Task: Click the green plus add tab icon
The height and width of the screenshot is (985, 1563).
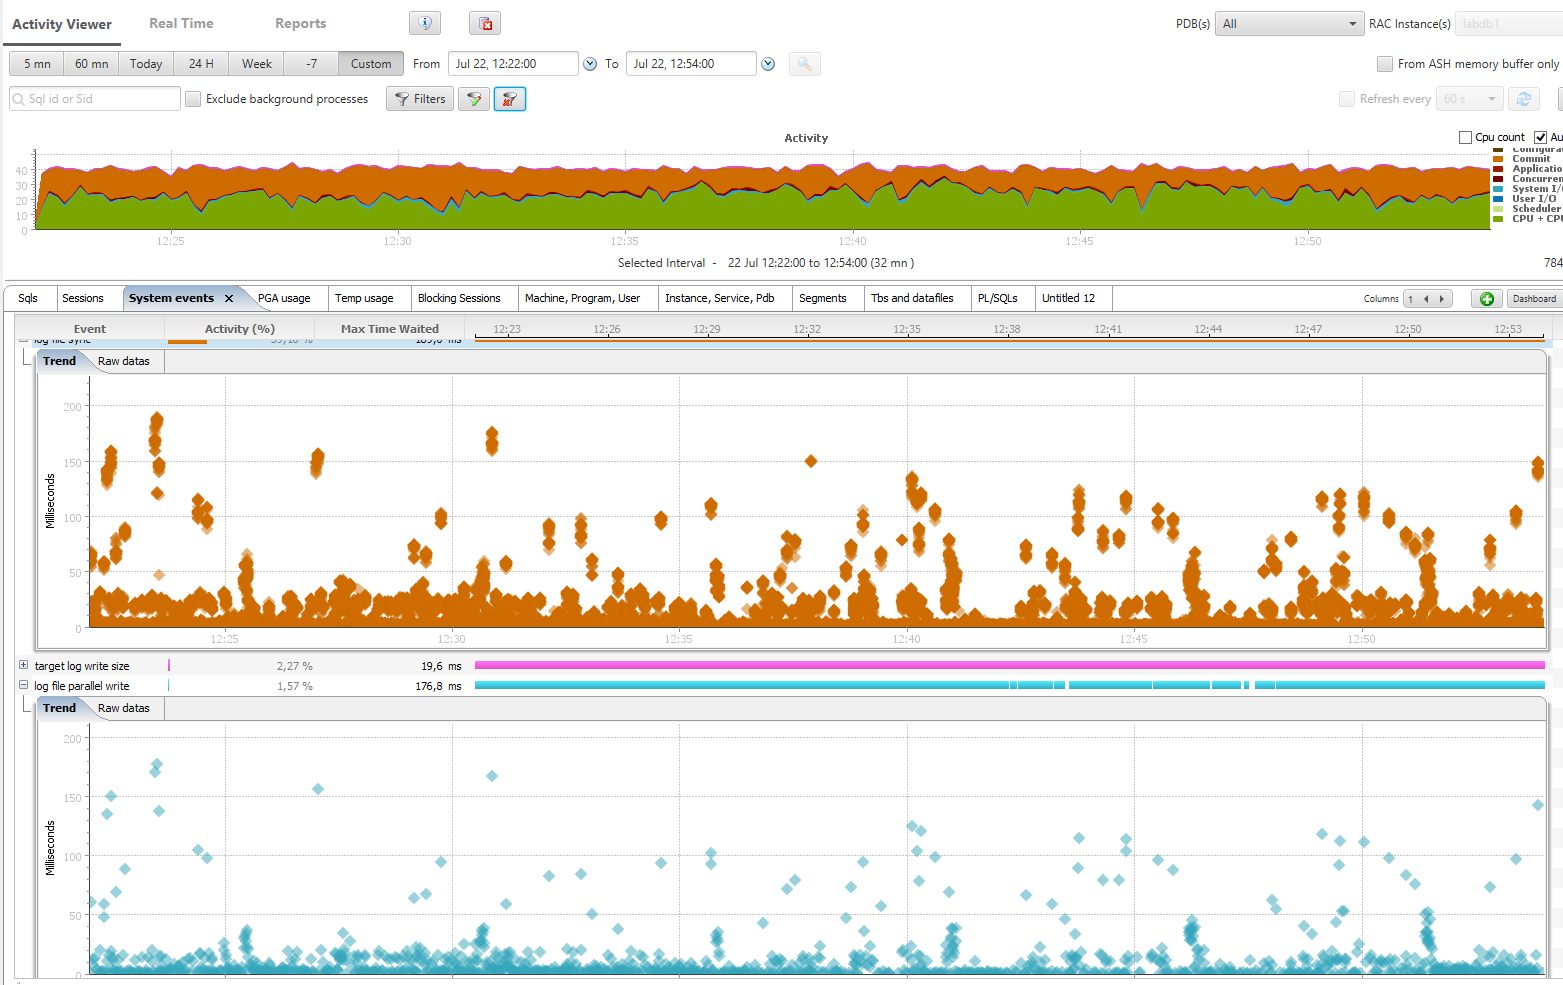Action: point(1487,299)
